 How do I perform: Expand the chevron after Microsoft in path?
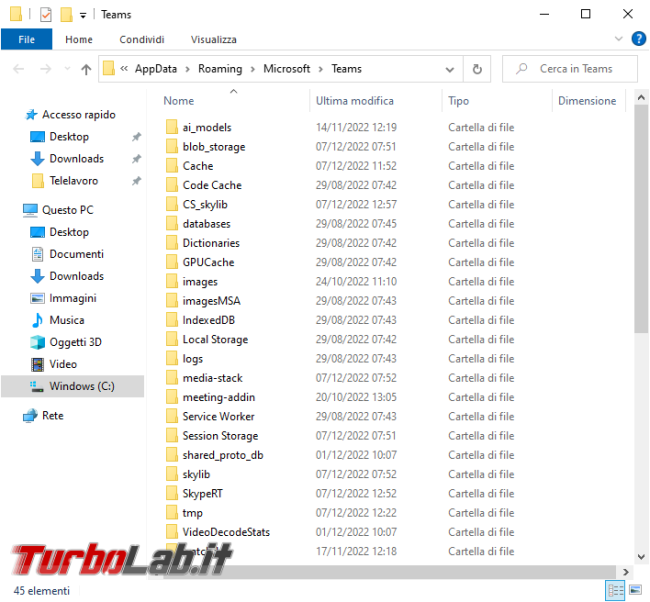pyautogui.click(x=320, y=69)
